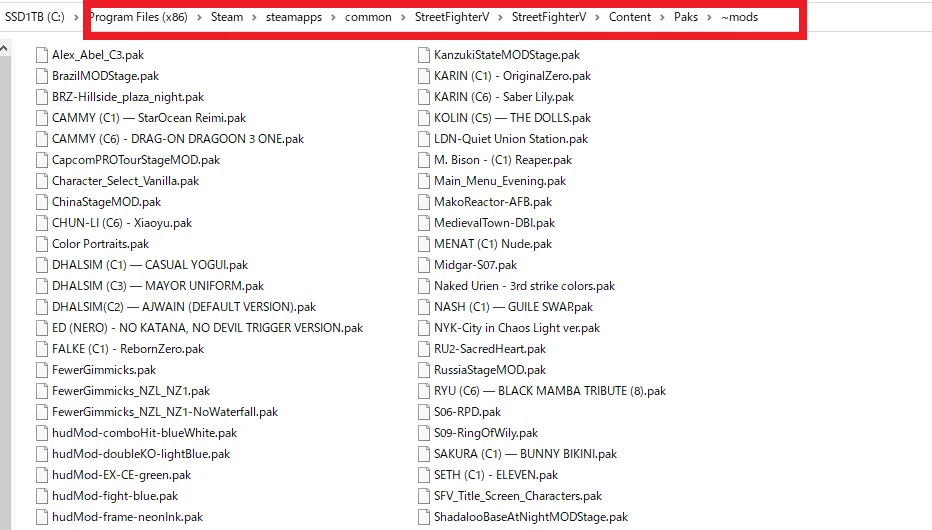Click the file icon next to BrazilMODStage.pak
The width and height of the screenshot is (932, 530).
pyautogui.click(x=42, y=76)
